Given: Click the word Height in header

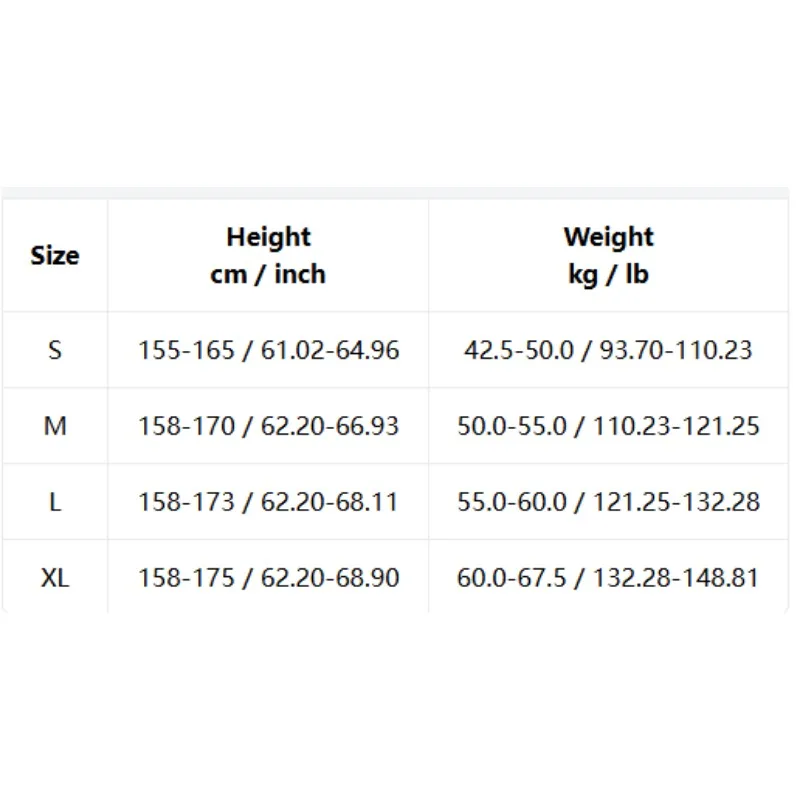Looking at the screenshot, I should tap(268, 238).
